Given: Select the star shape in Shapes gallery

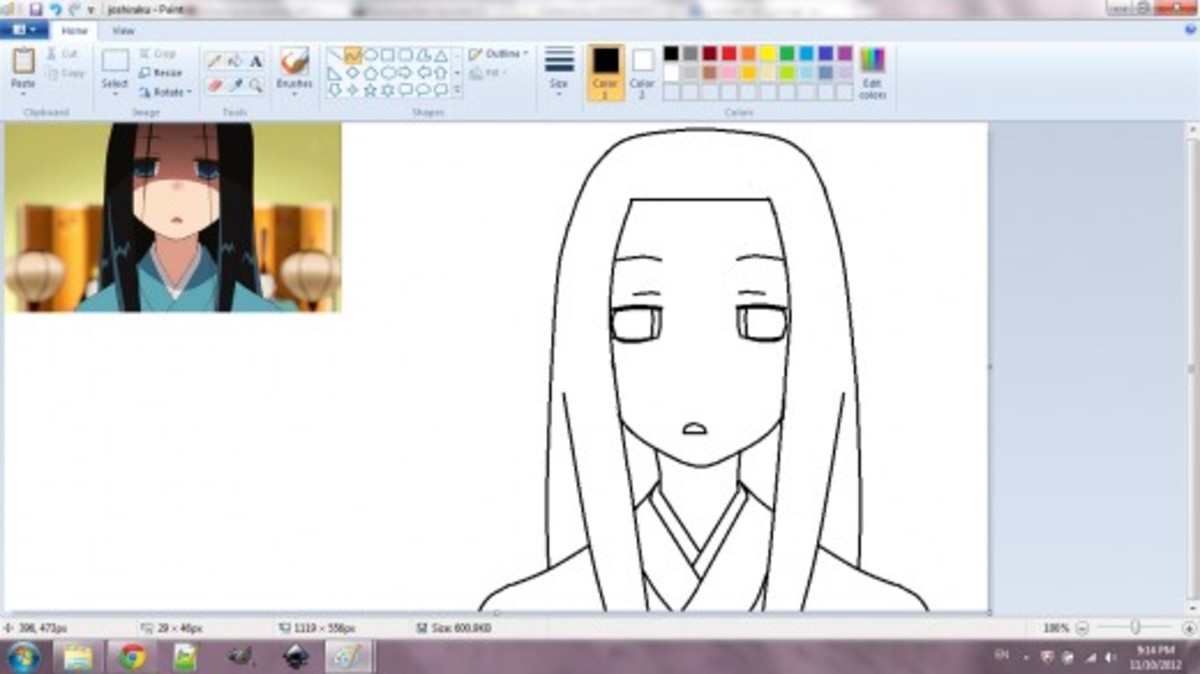Looking at the screenshot, I should pyautogui.click(x=370, y=89).
